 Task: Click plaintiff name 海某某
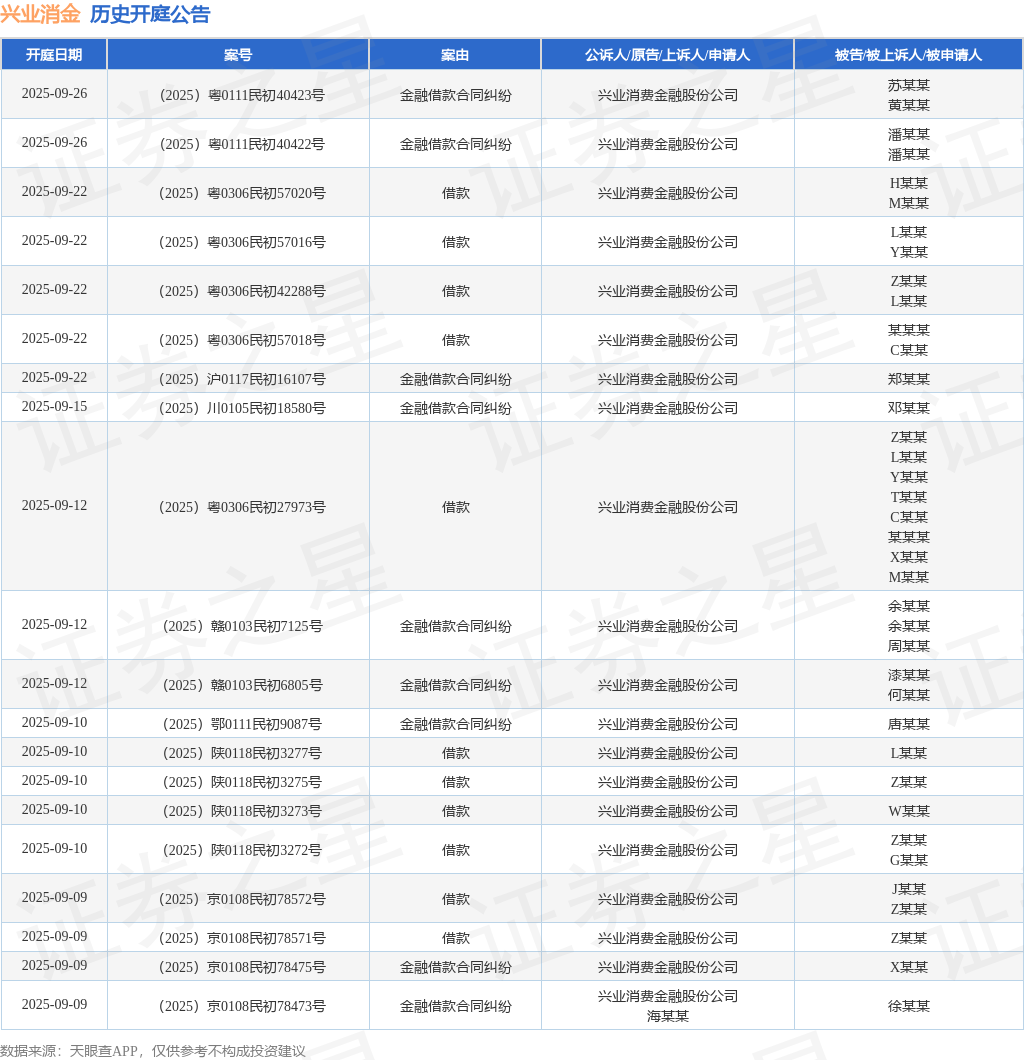pos(667,1016)
